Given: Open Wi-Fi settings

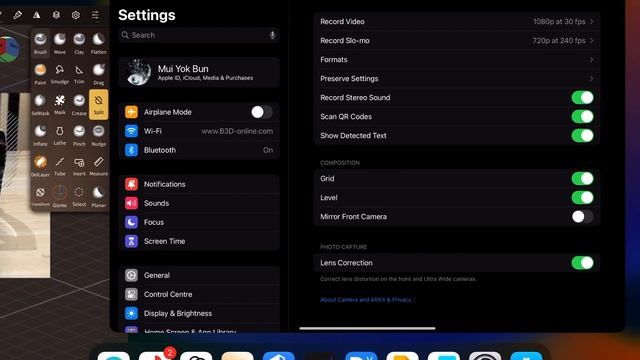Looking at the screenshot, I should 199,131.
